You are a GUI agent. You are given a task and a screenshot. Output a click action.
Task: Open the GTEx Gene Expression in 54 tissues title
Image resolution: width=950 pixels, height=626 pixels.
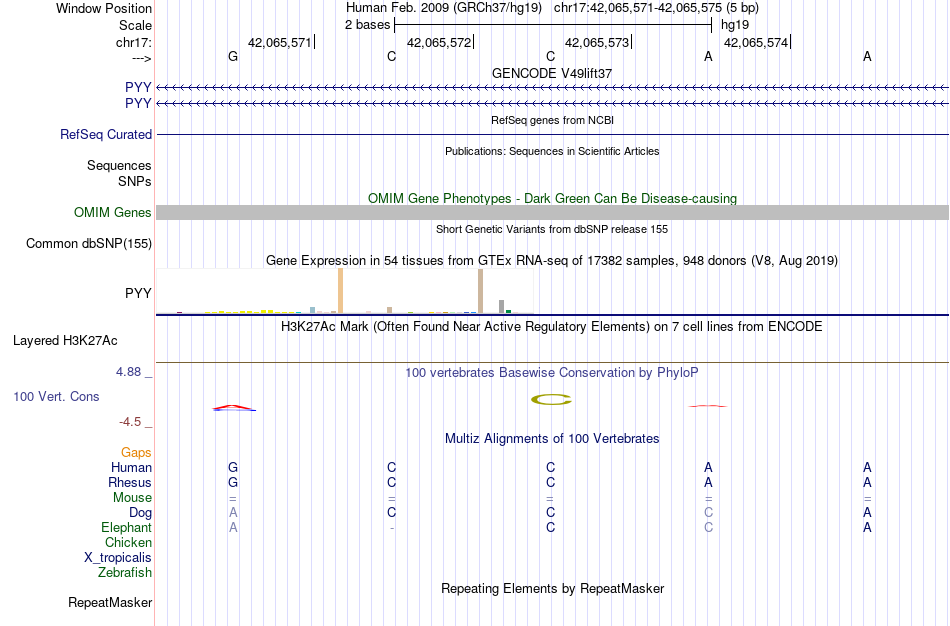[552, 261]
